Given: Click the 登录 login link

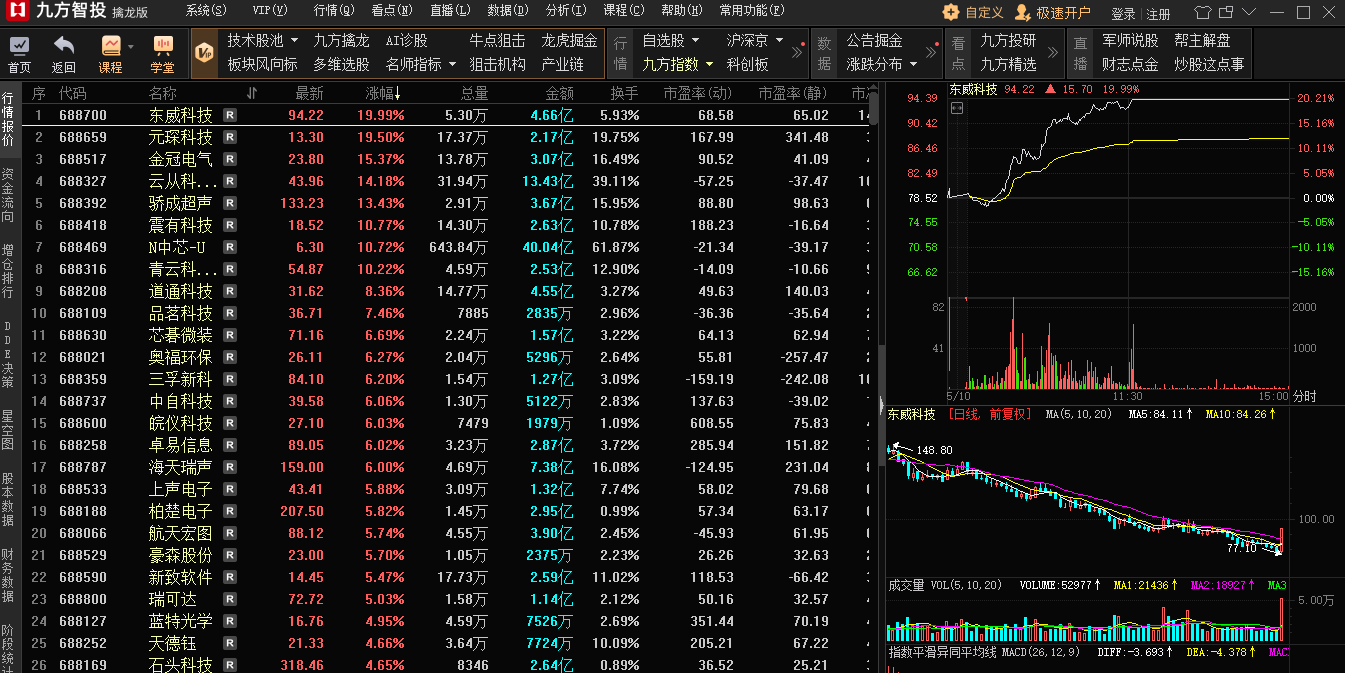Looking at the screenshot, I should (x=1123, y=14).
